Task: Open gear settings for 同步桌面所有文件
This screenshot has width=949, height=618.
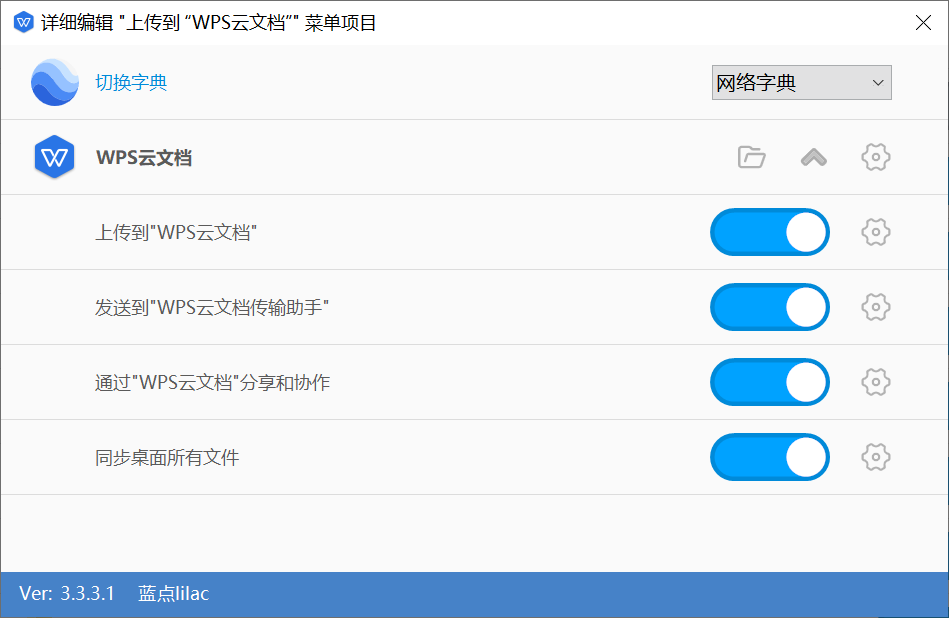Action: (875, 458)
